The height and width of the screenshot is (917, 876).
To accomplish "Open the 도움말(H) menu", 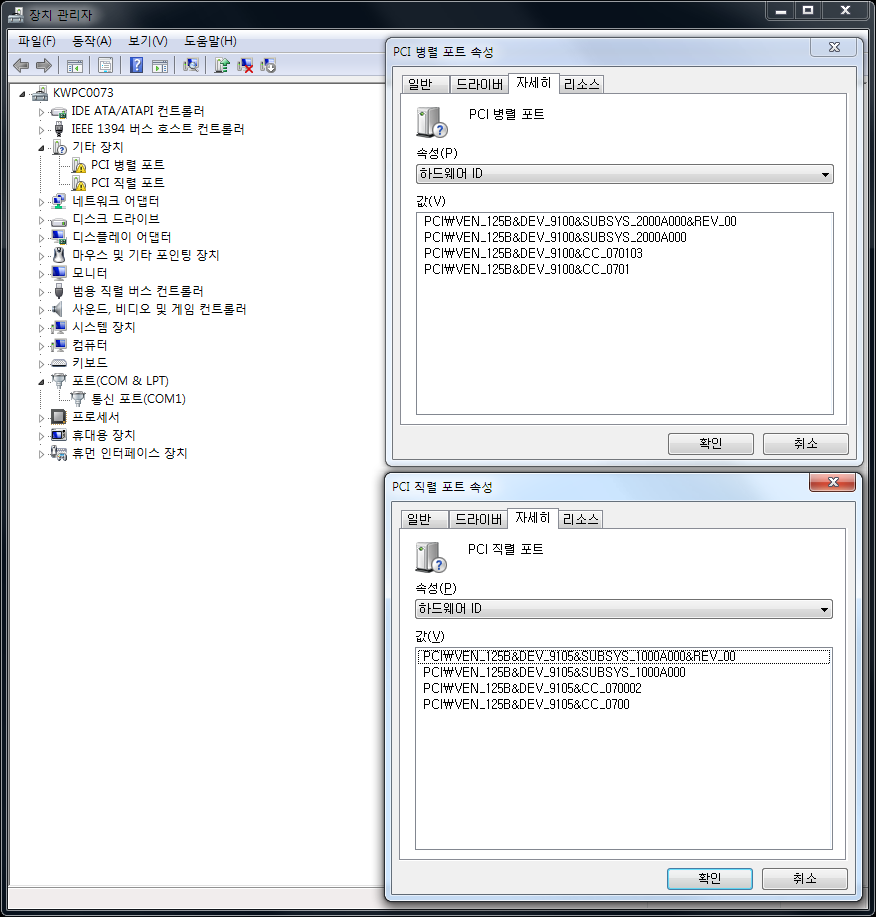I will coord(211,41).
